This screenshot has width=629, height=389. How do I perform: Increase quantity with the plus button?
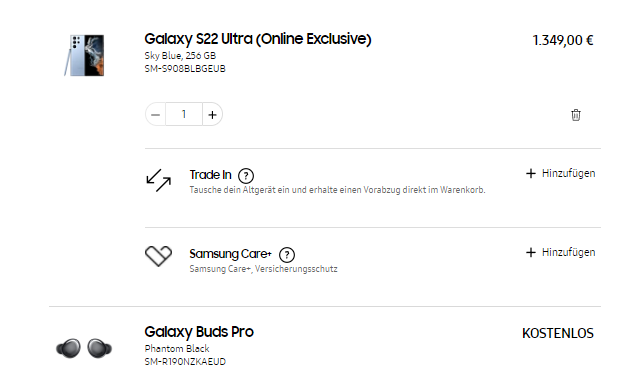(213, 115)
